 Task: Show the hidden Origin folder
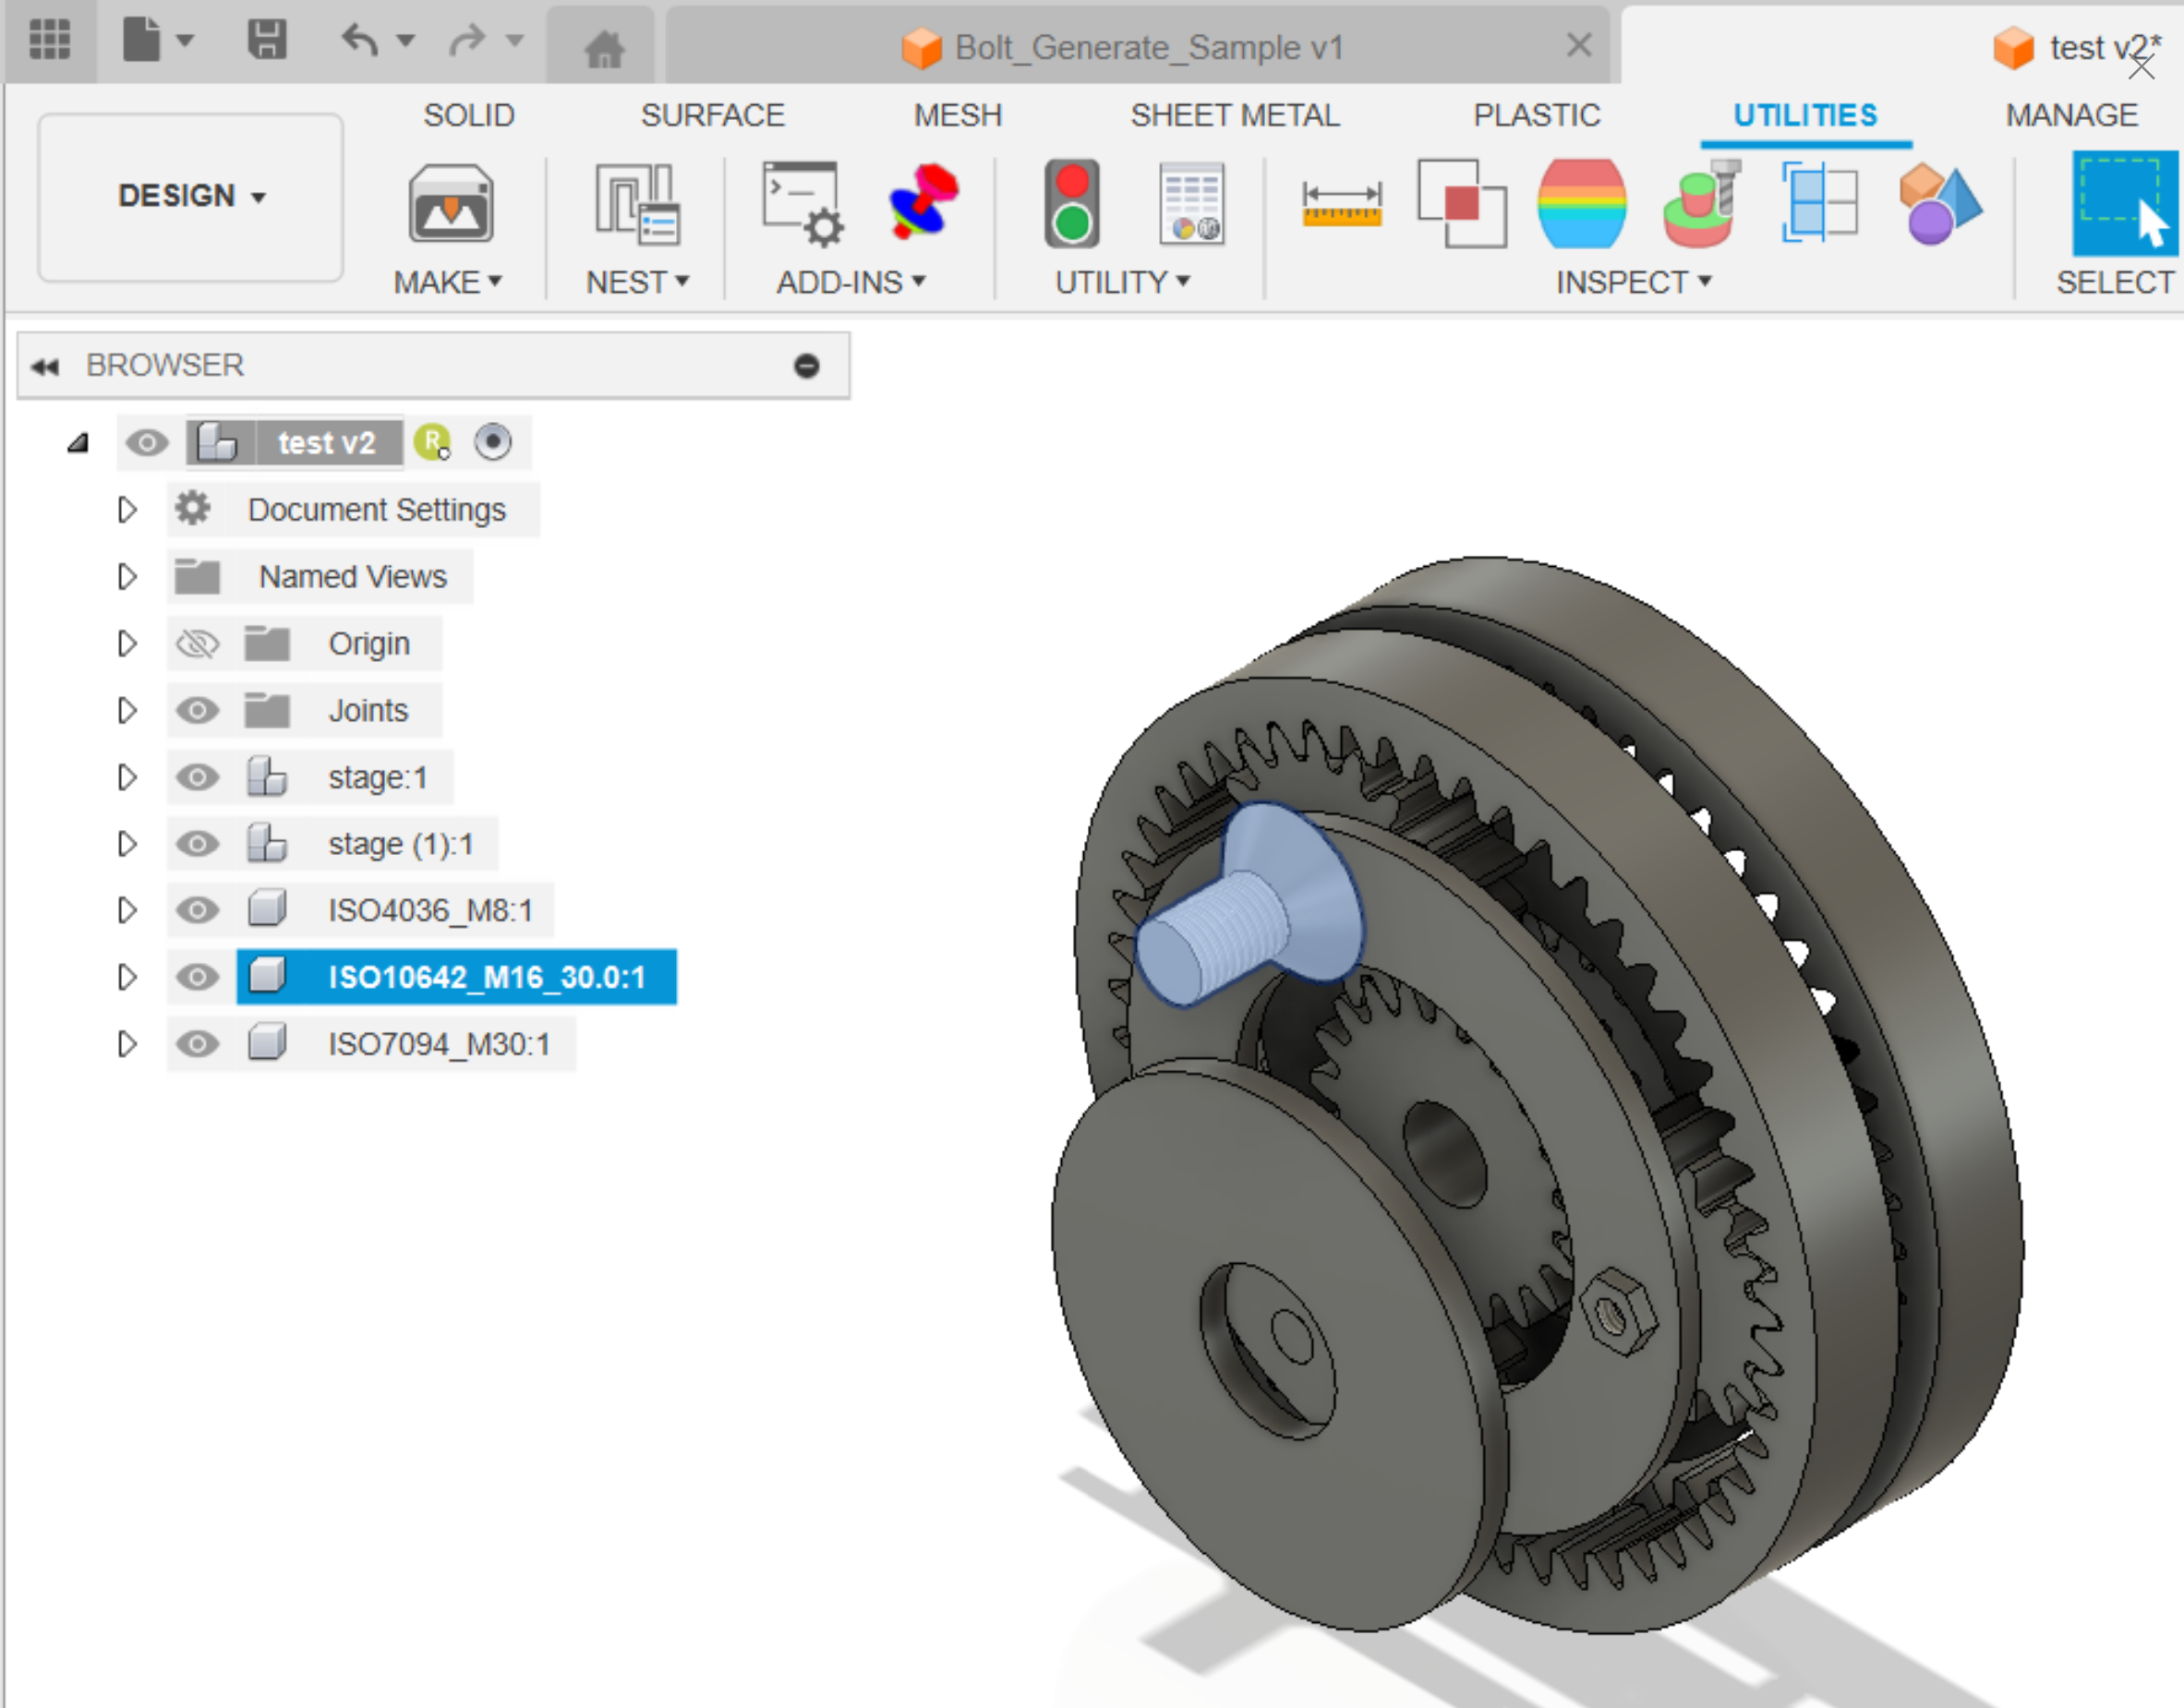[x=197, y=644]
